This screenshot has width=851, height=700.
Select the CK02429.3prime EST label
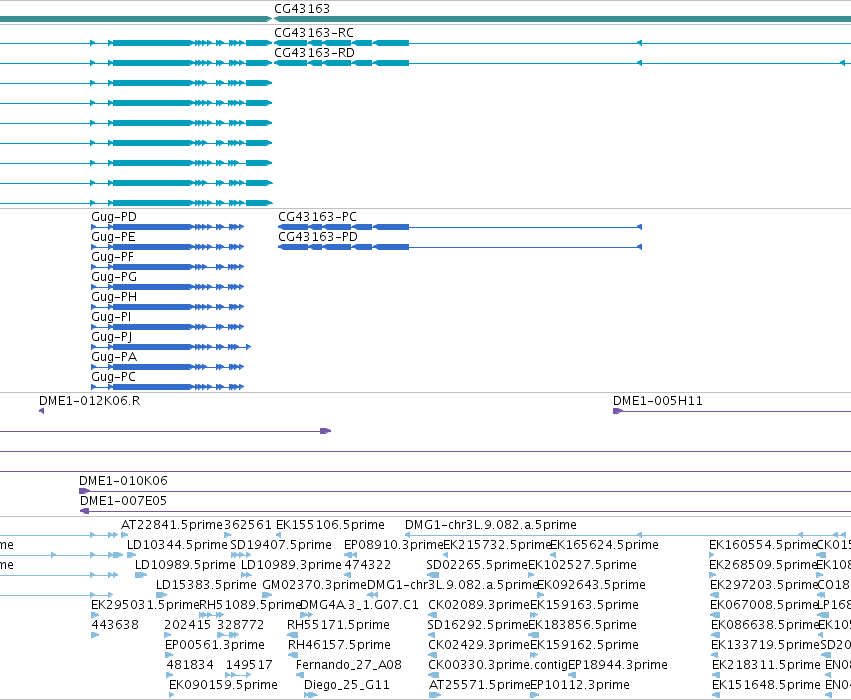[x=479, y=645]
